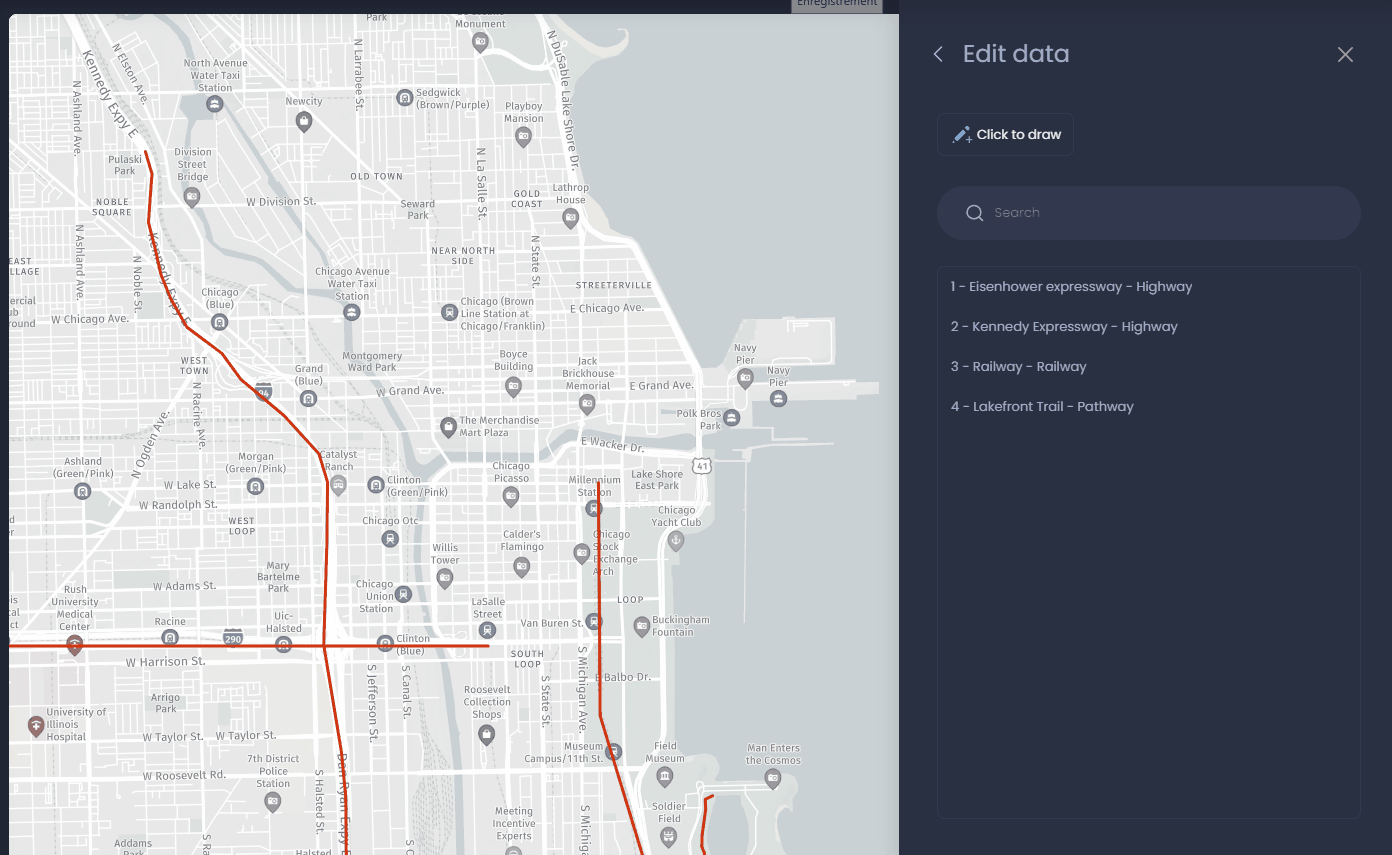Select '4 - Lakefront Trail - Pathway'
The image size is (1392, 855).
[1042, 407]
